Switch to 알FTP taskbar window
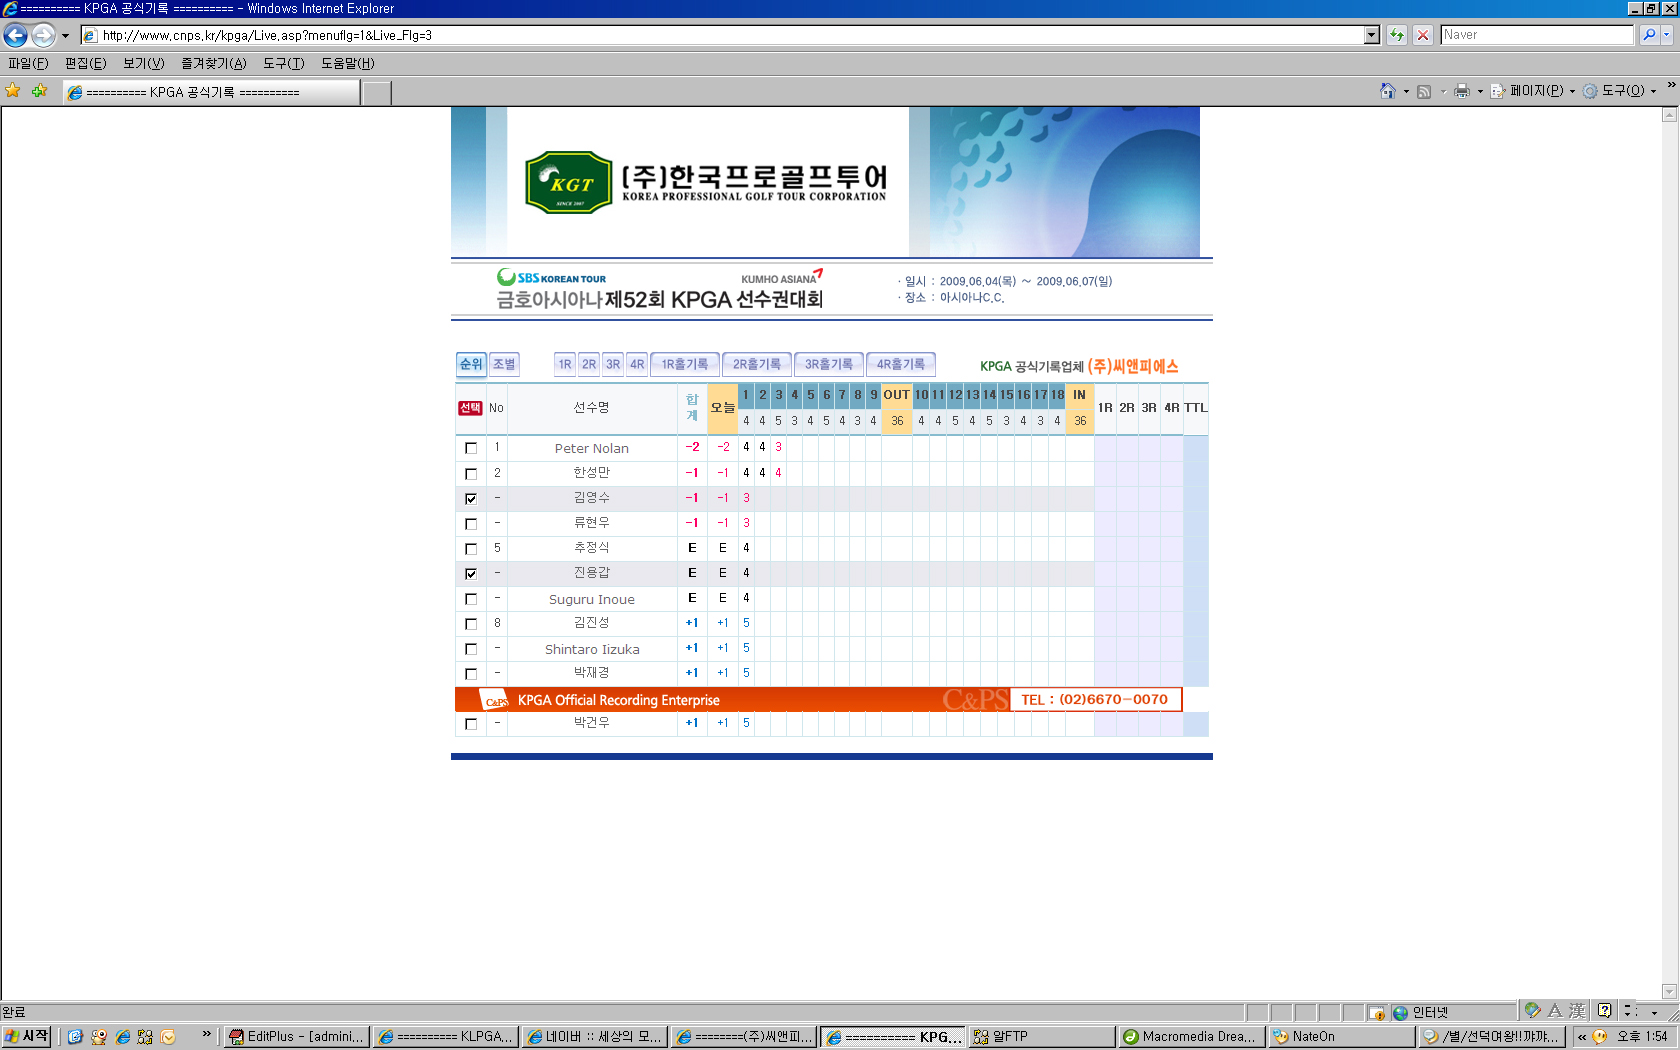Screen dimensions: 1680x1050 (x=1041, y=1037)
